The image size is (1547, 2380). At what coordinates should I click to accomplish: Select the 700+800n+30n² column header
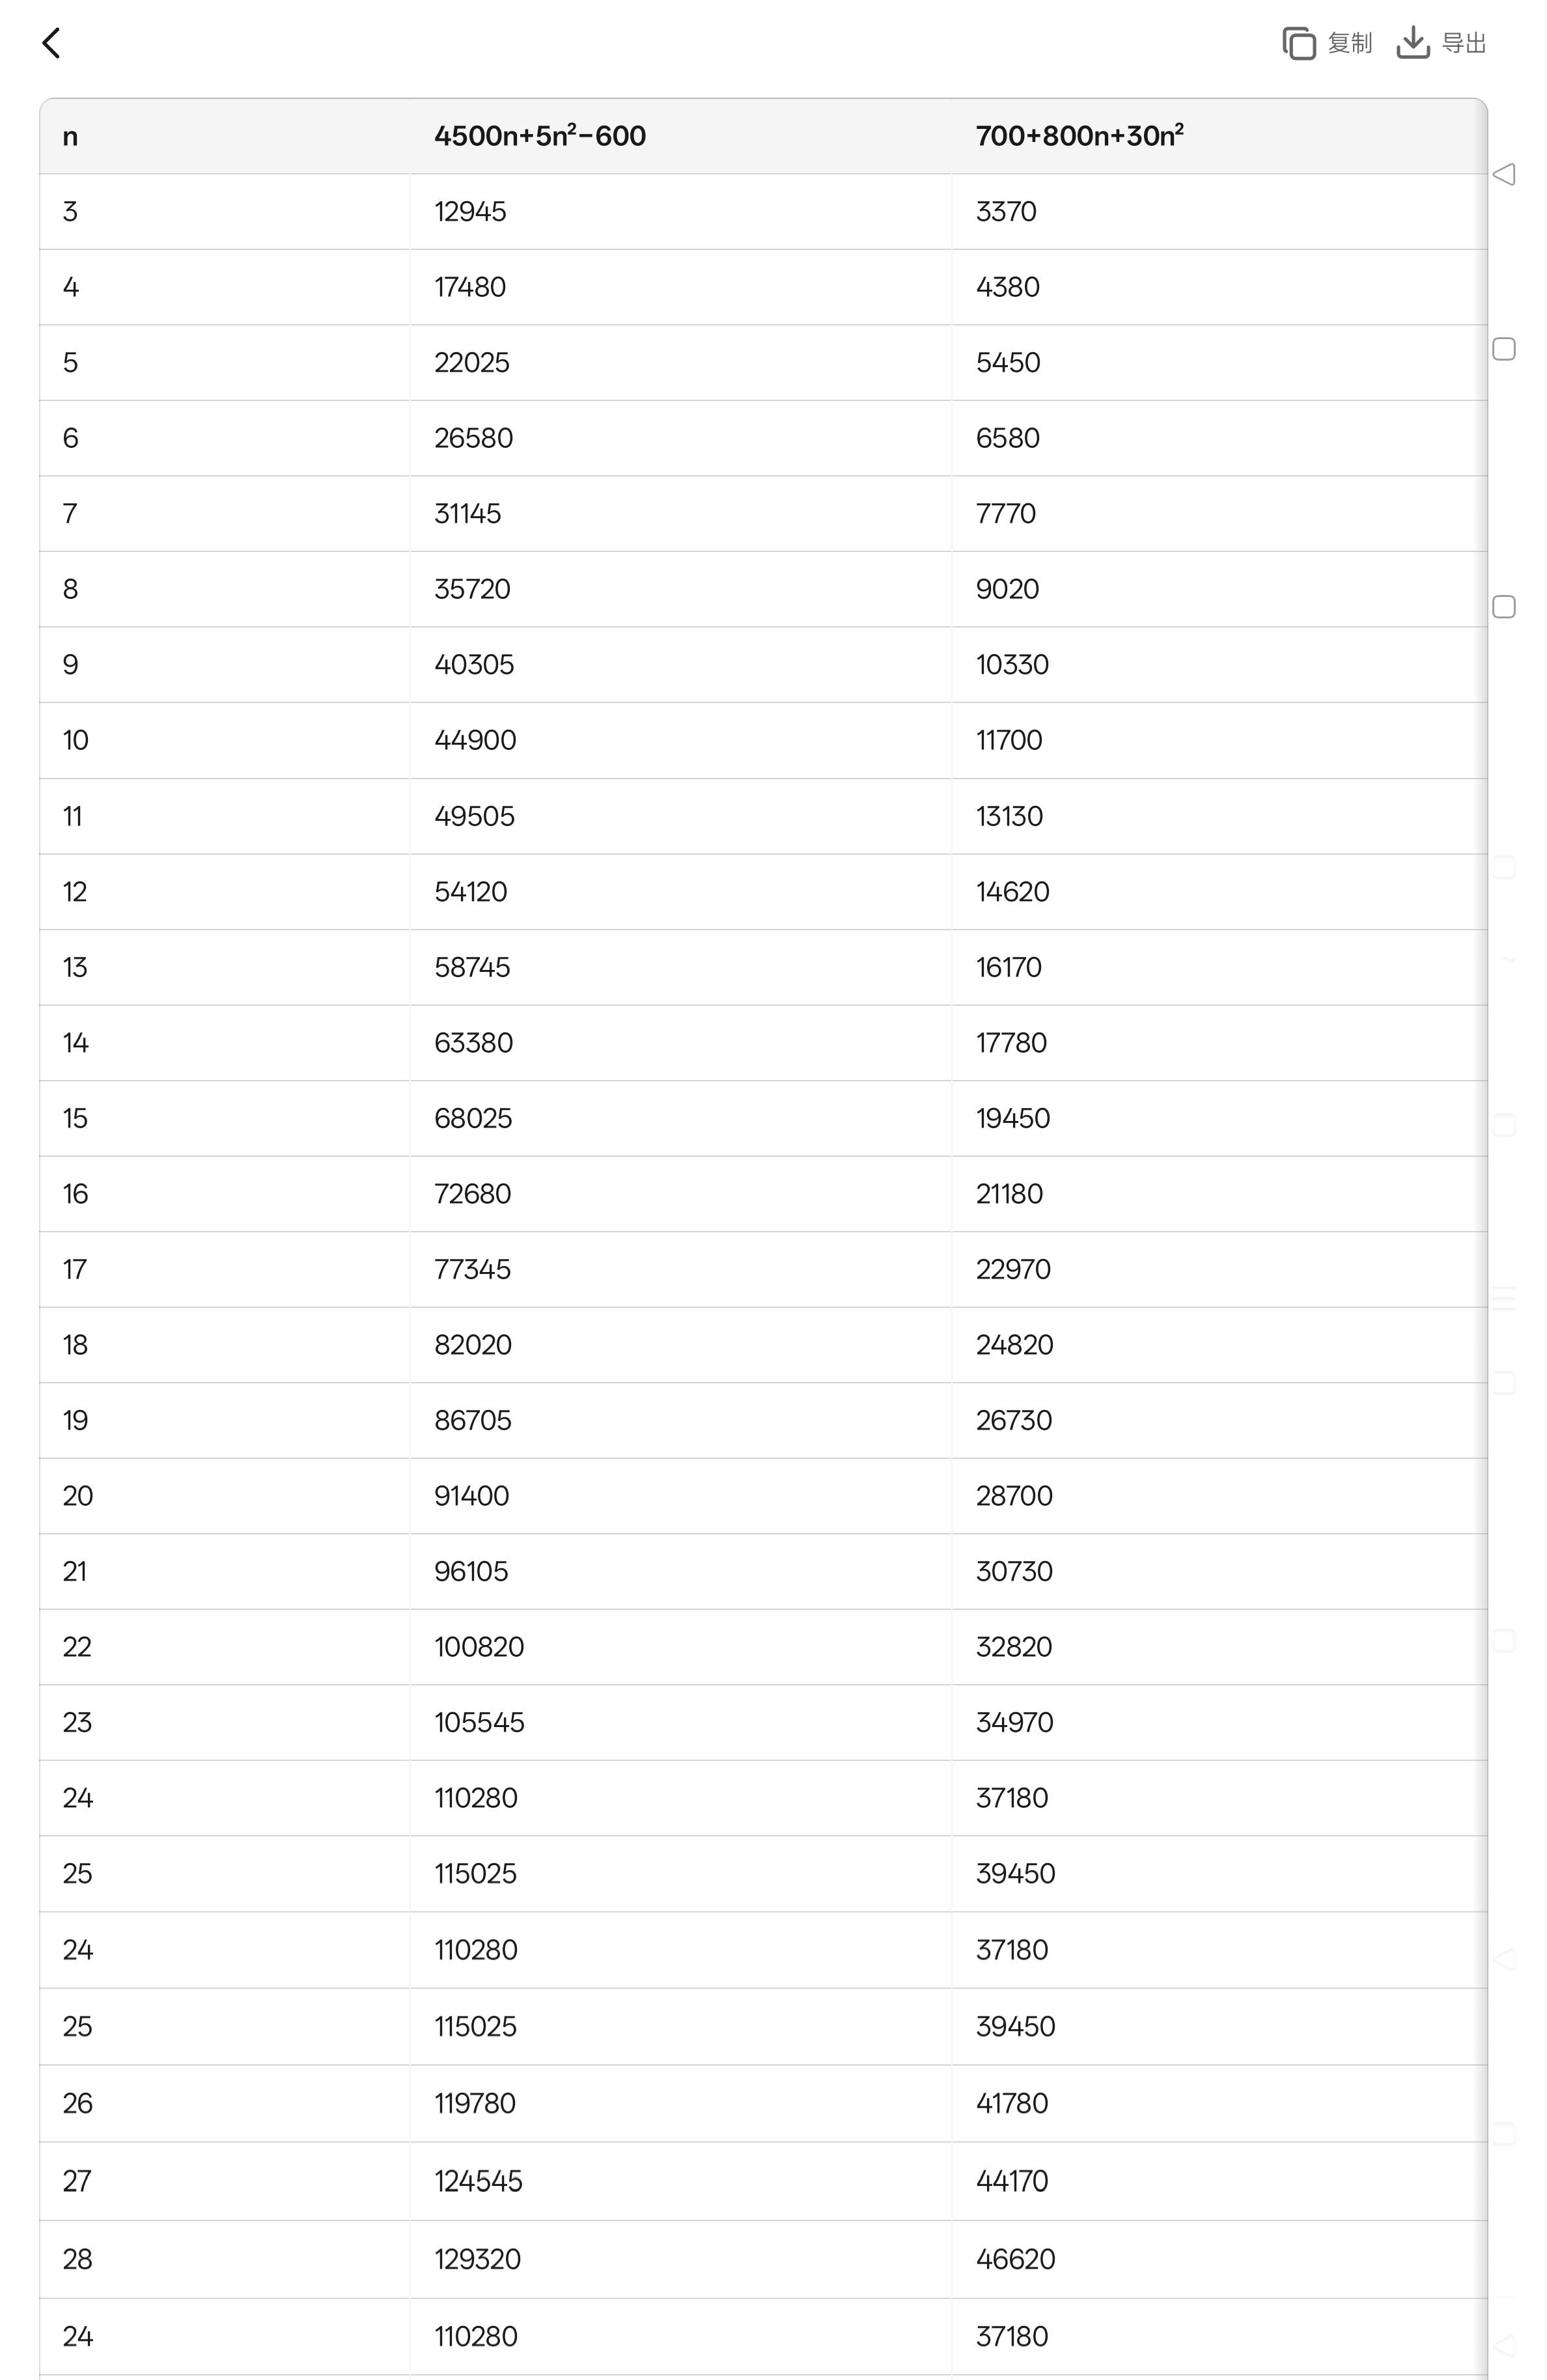1080,137
